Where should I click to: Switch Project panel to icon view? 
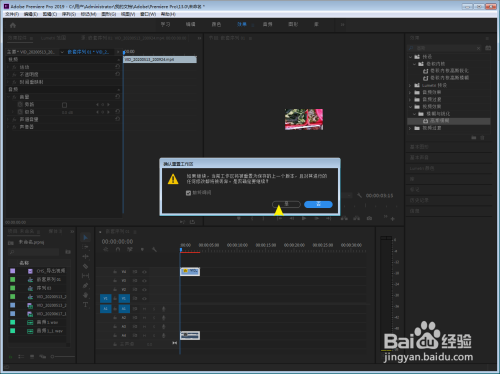(32, 357)
